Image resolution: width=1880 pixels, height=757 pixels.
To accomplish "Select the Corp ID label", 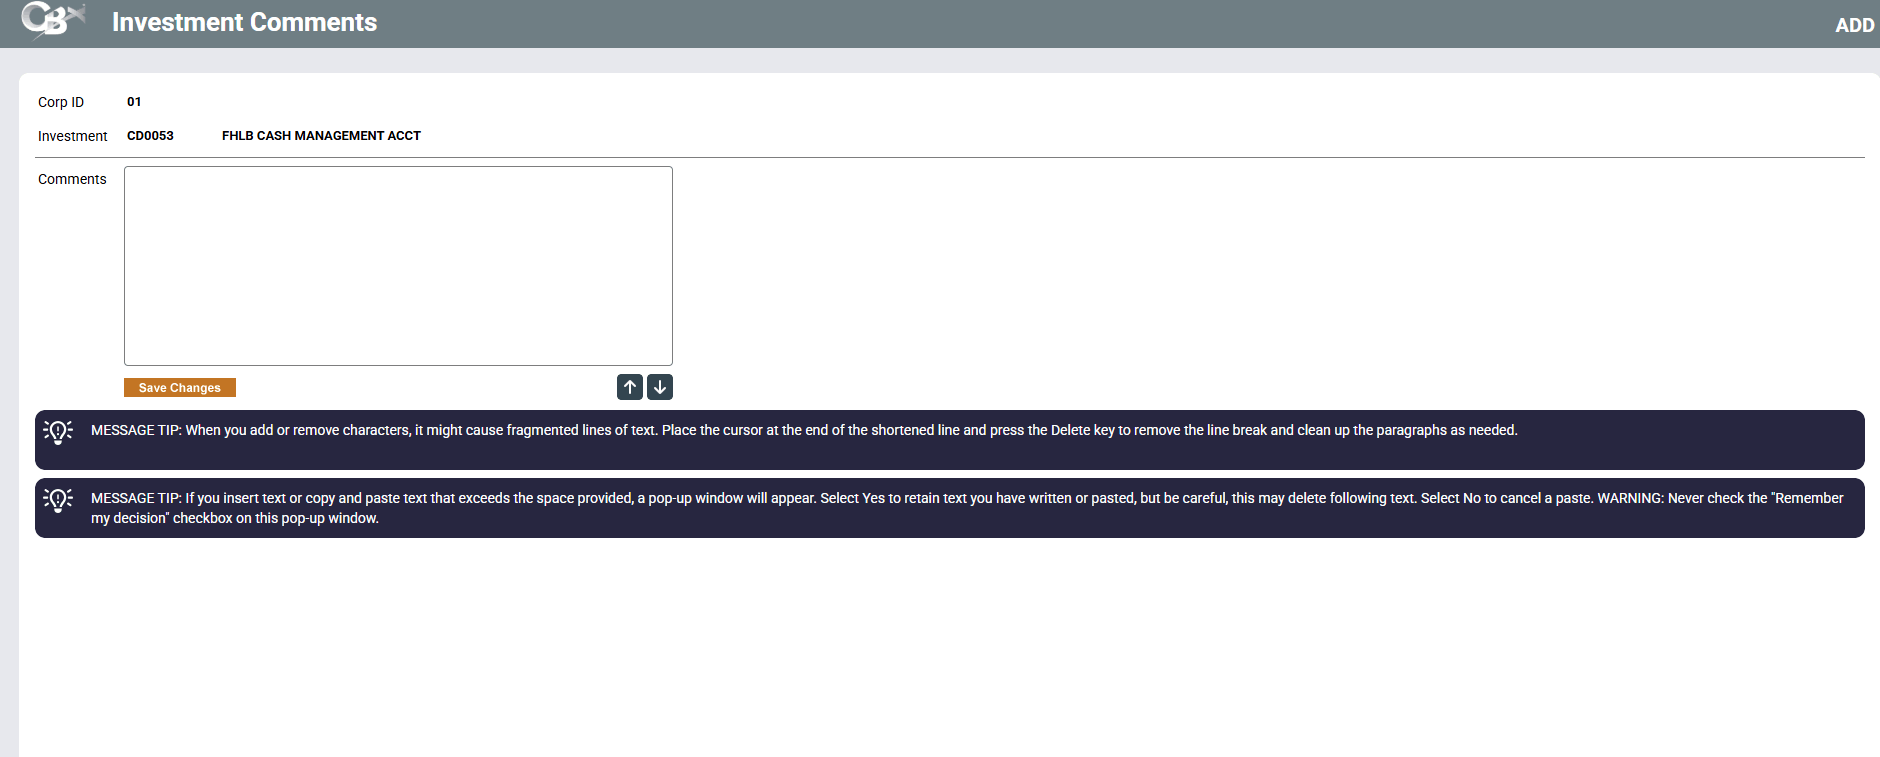I will click(61, 102).
